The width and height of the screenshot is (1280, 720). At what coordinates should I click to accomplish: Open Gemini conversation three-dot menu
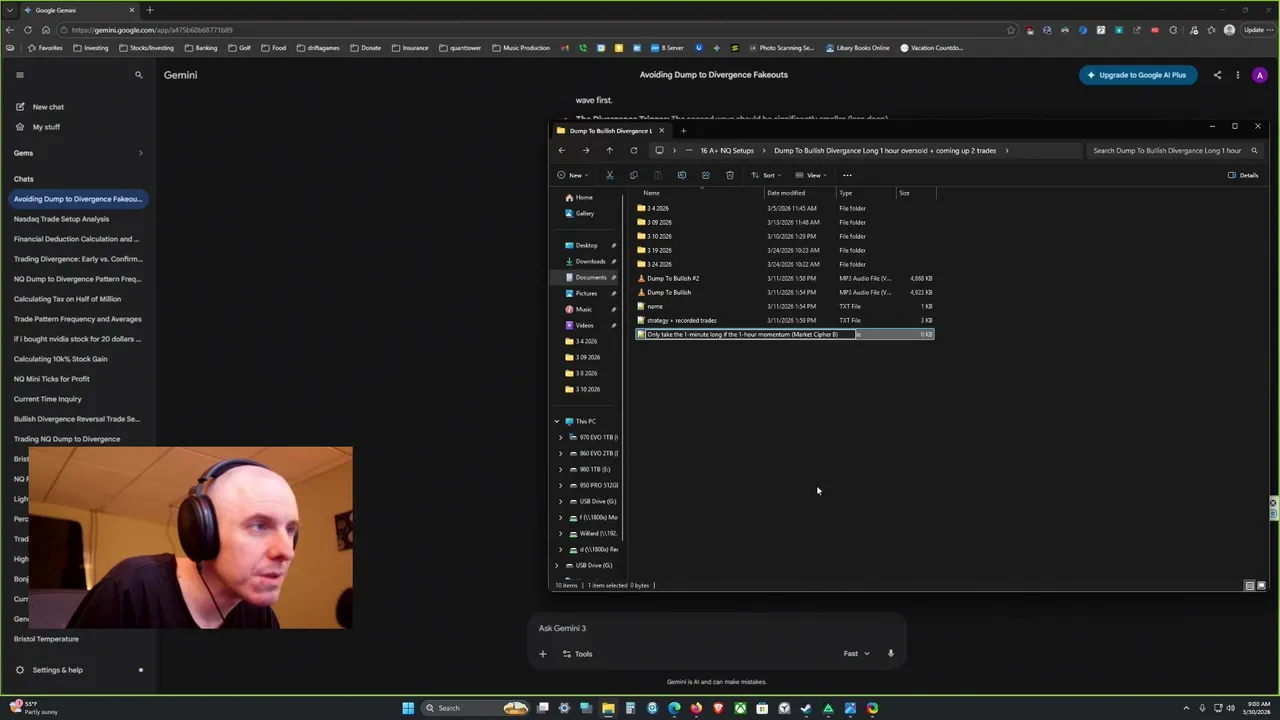1237,75
